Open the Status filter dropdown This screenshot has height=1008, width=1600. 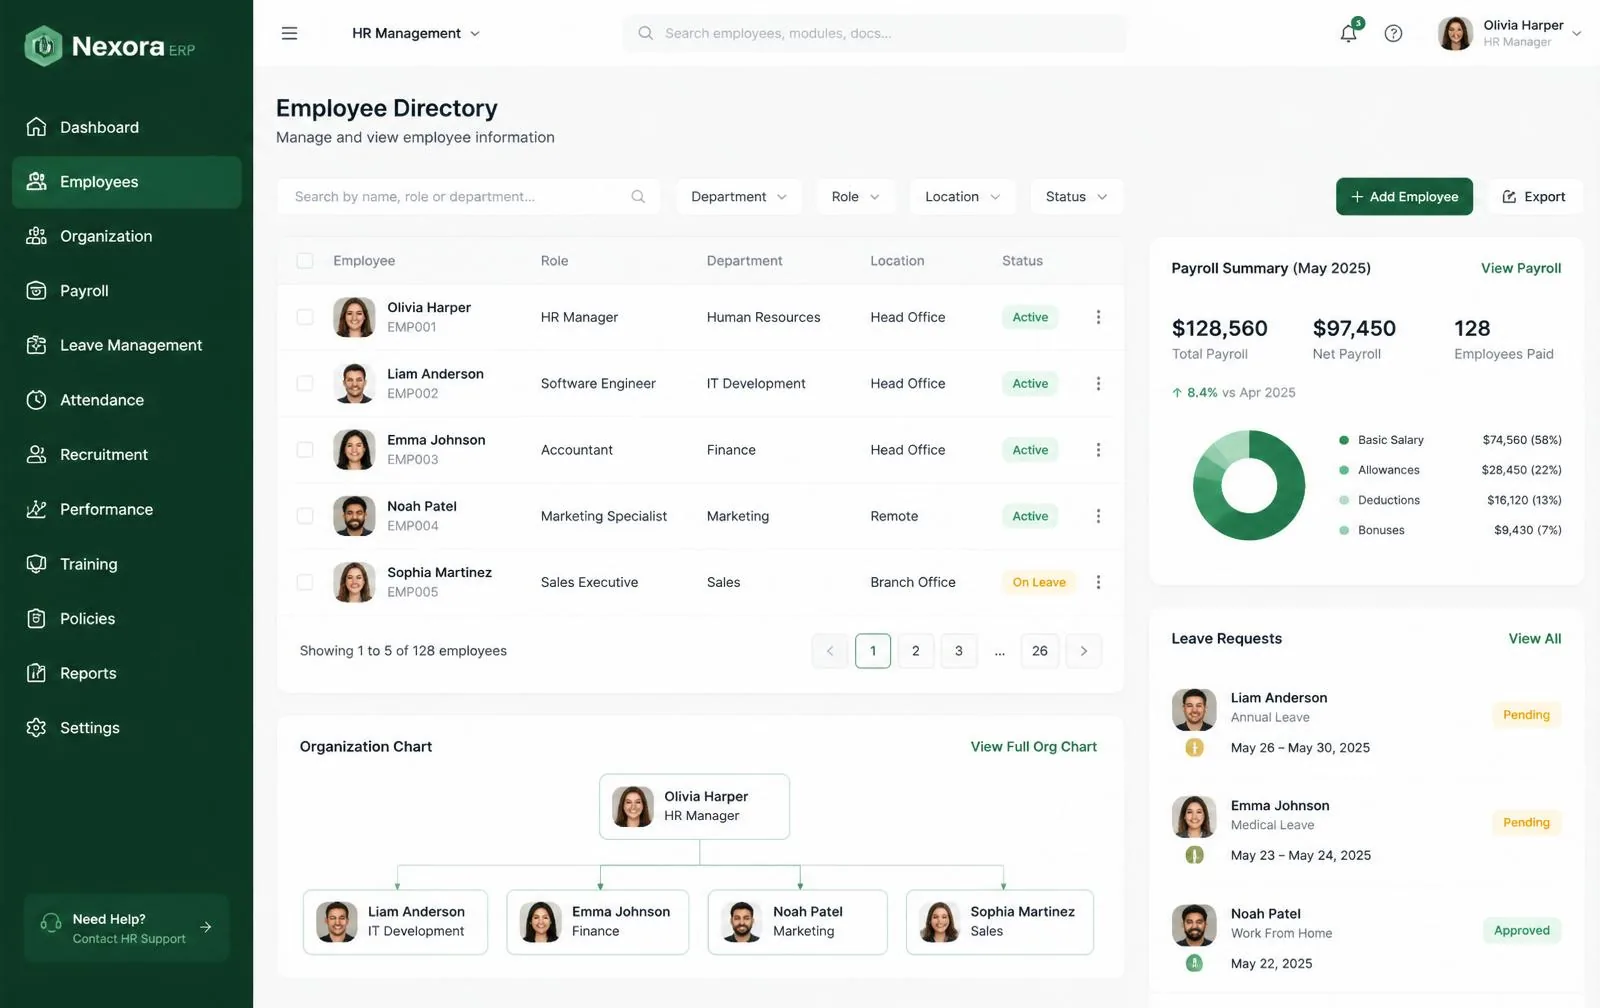pos(1076,197)
